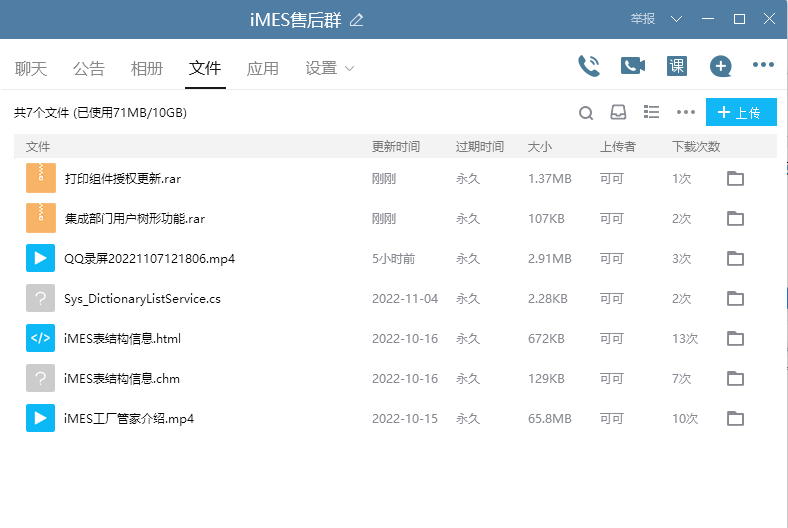This screenshot has width=788, height=528.
Task: Sort by 大小 column header
Action: [540, 147]
